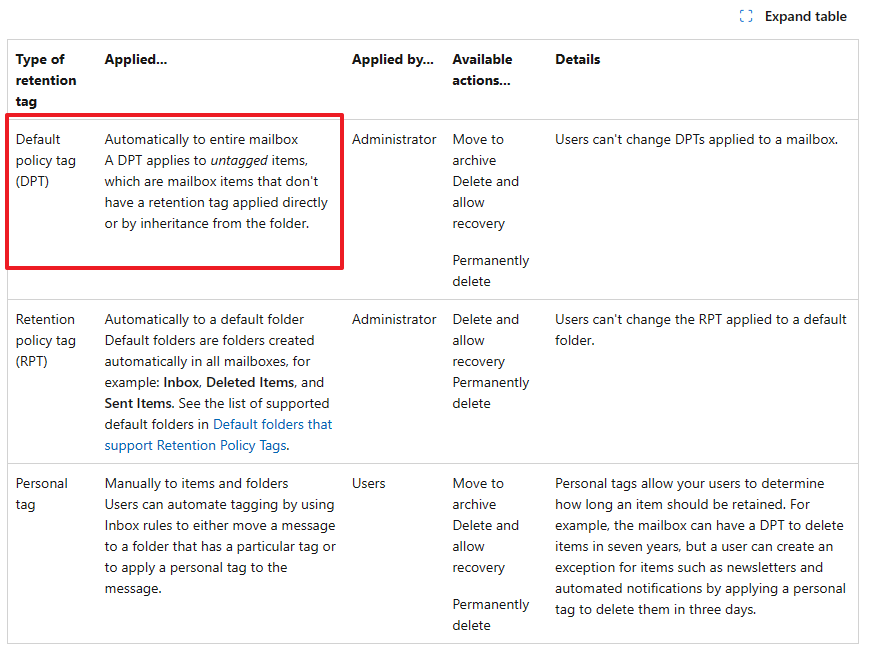The height and width of the screenshot is (659, 870).
Task: Click the 'Retention policy tag (RPT)' cell
Action: [46, 340]
